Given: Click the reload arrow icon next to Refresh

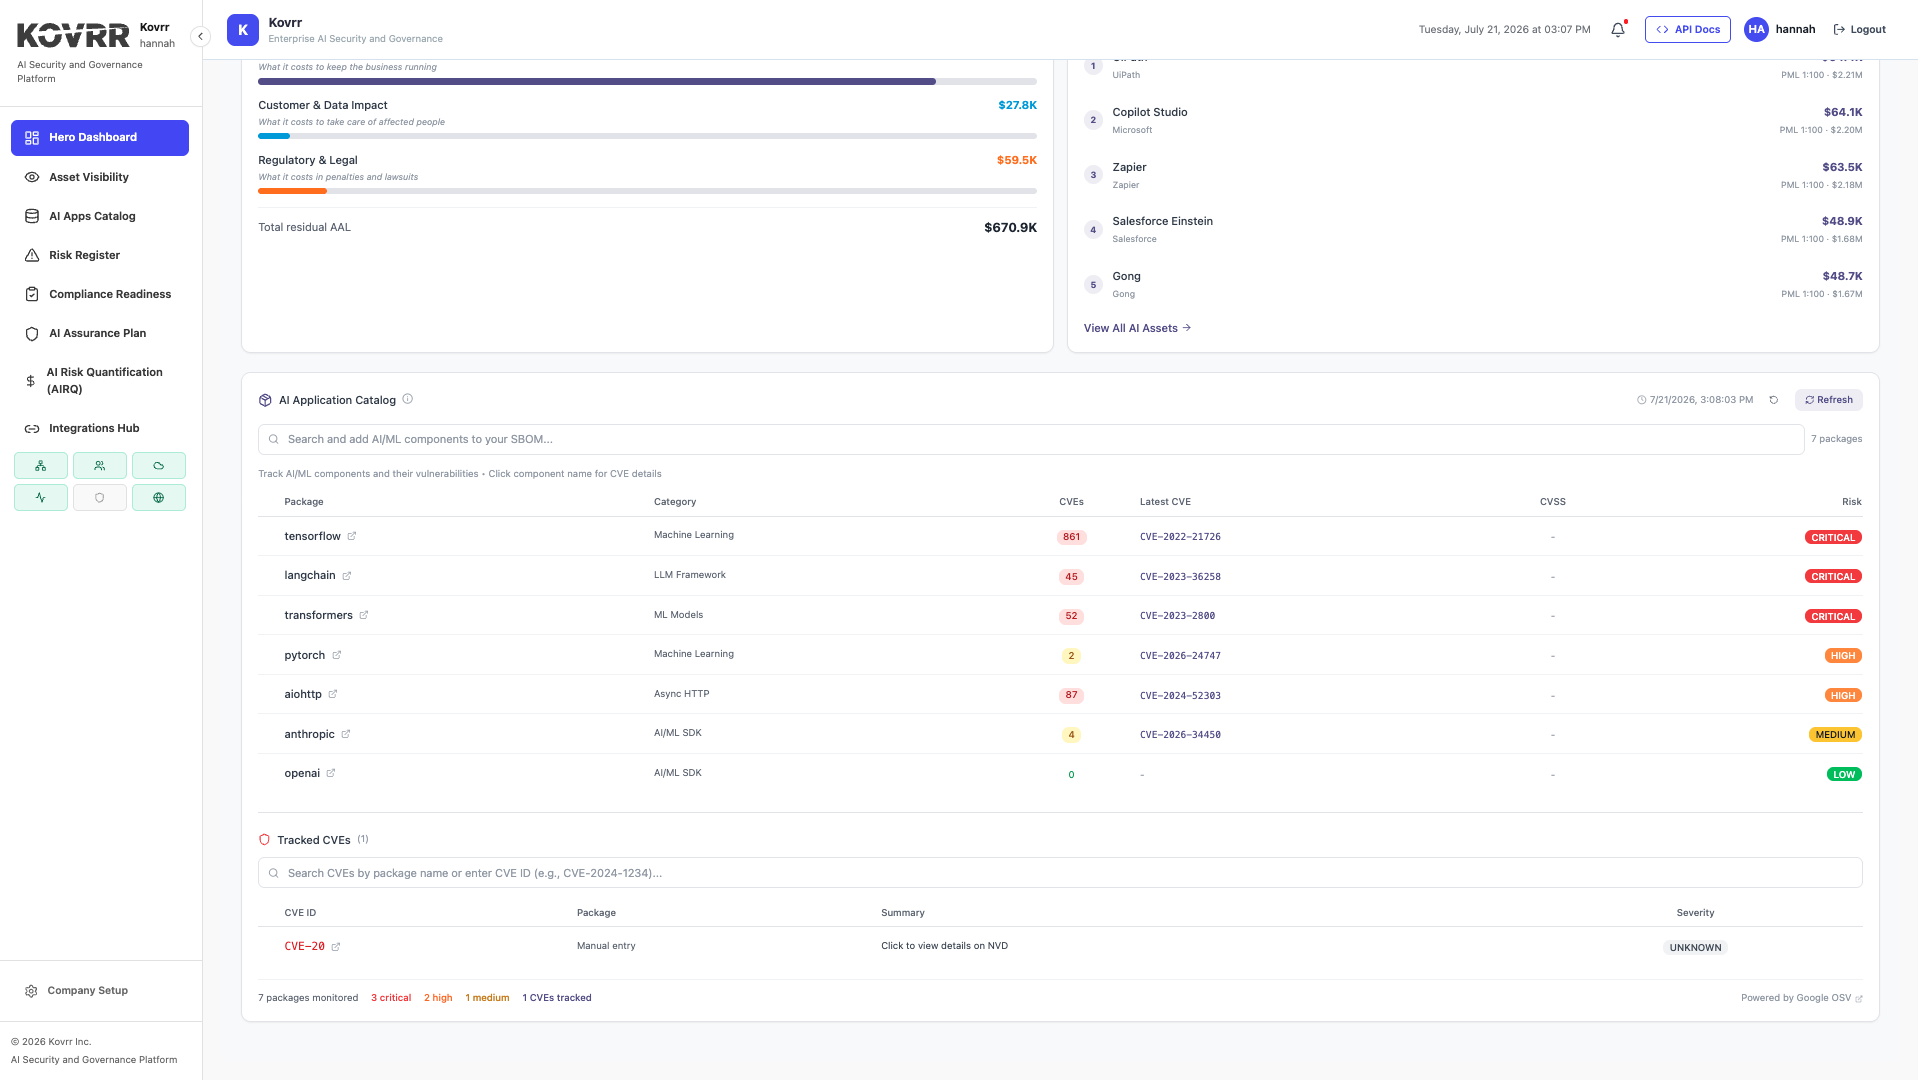Looking at the screenshot, I should point(1774,400).
